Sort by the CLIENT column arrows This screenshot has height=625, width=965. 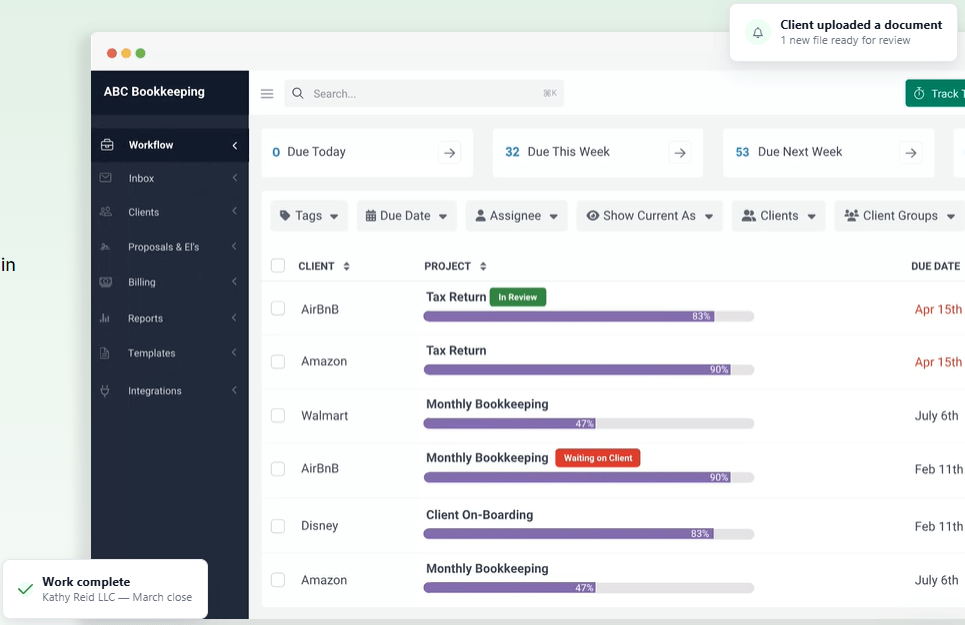point(346,266)
